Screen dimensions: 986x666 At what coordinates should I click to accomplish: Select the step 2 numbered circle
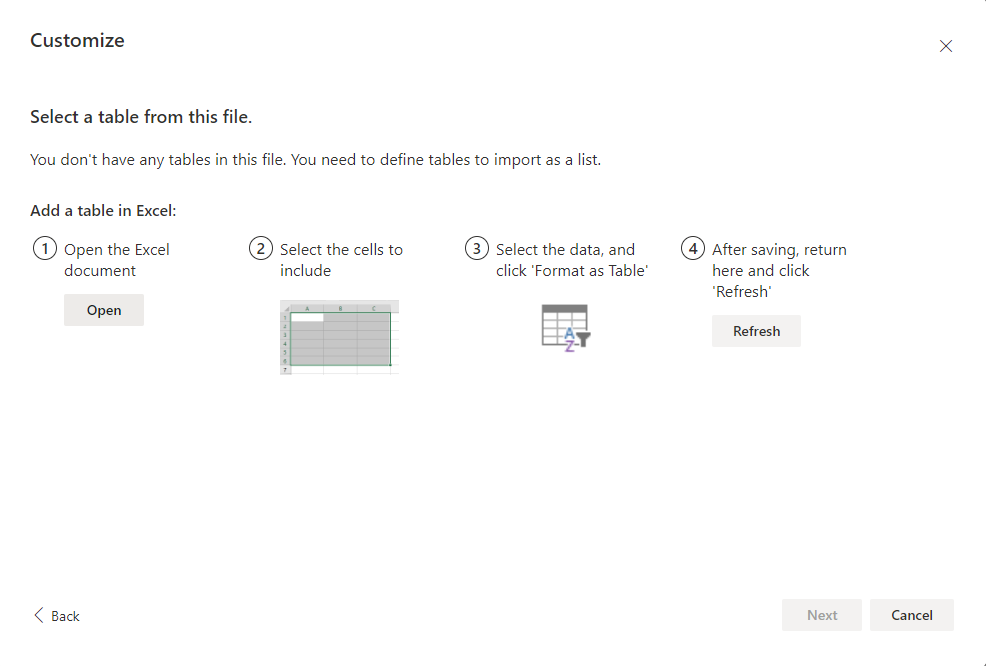point(262,247)
